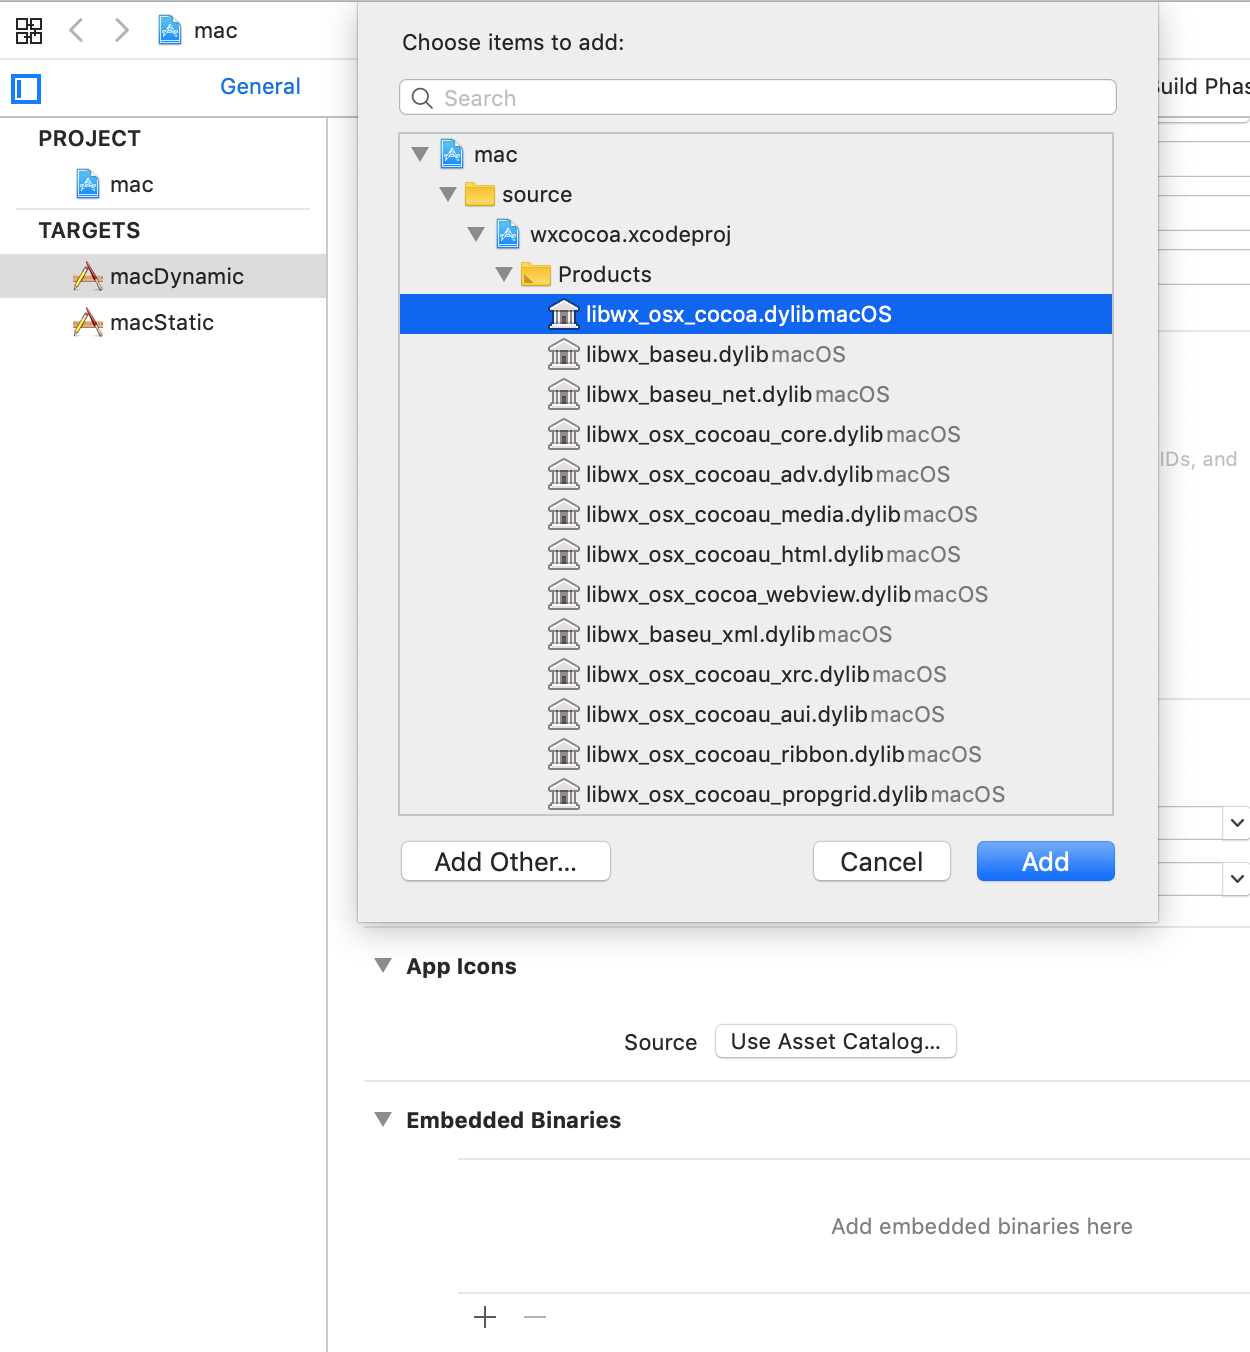The width and height of the screenshot is (1250, 1352).
Task: Select libwx_osx_cocoa.dylib row
Action: pyautogui.click(x=756, y=314)
